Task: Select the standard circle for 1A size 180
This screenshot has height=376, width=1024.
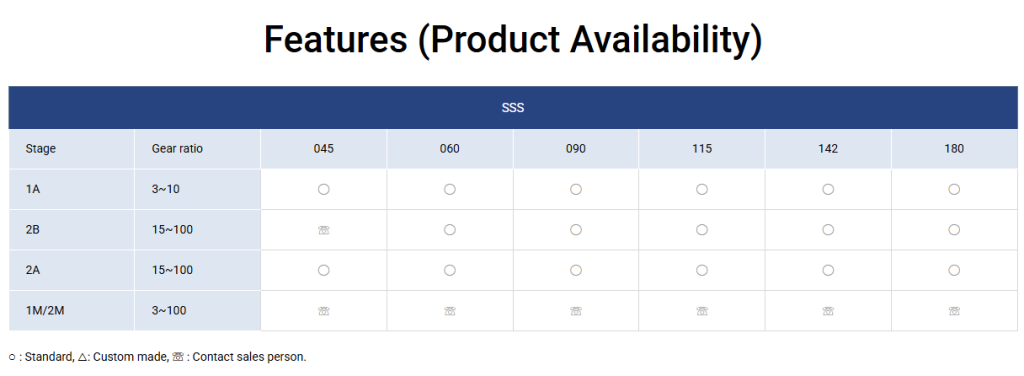Action: 954,189
